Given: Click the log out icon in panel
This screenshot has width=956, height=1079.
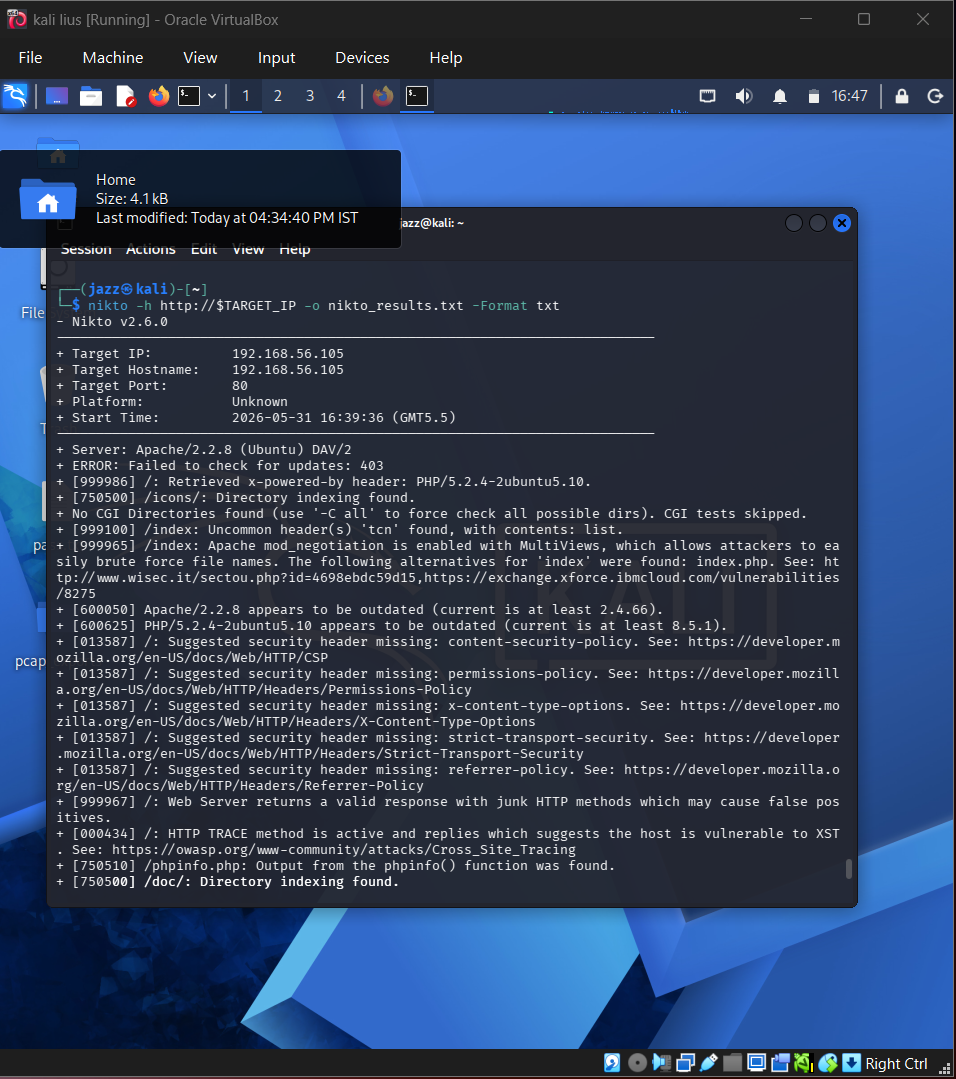Looking at the screenshot, I should (x=935, y=96).
